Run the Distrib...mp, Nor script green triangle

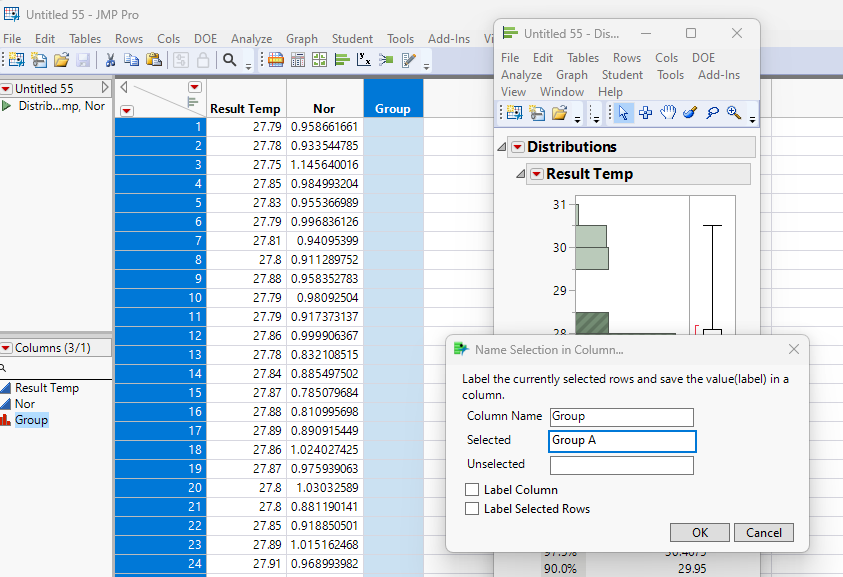(6, 106)
